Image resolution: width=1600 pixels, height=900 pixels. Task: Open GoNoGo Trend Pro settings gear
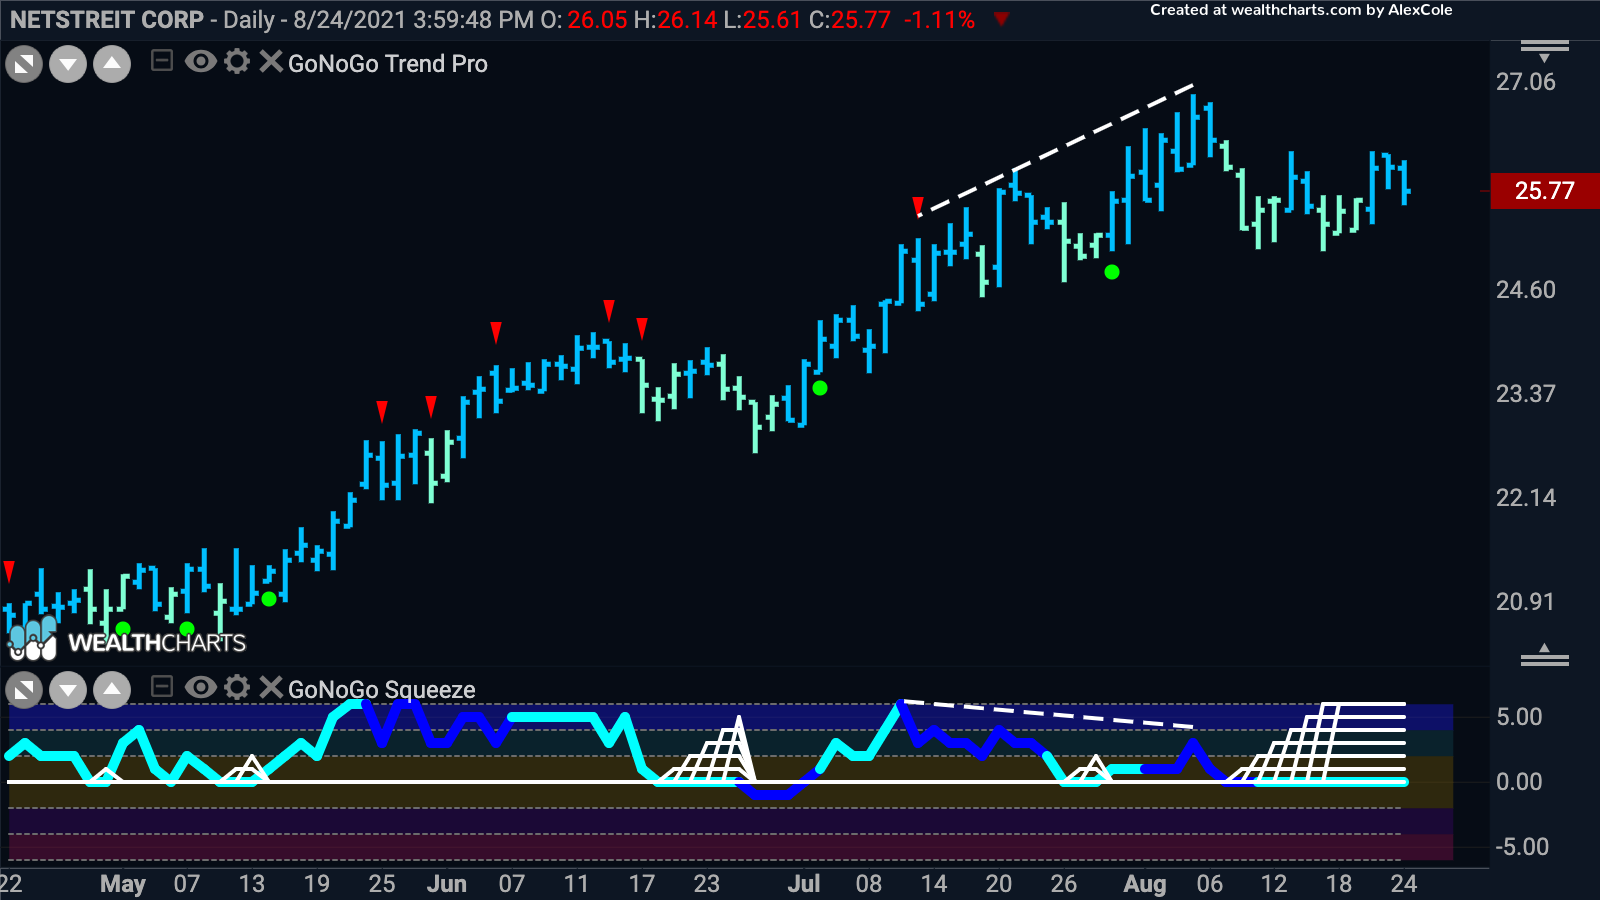(237, 62)
